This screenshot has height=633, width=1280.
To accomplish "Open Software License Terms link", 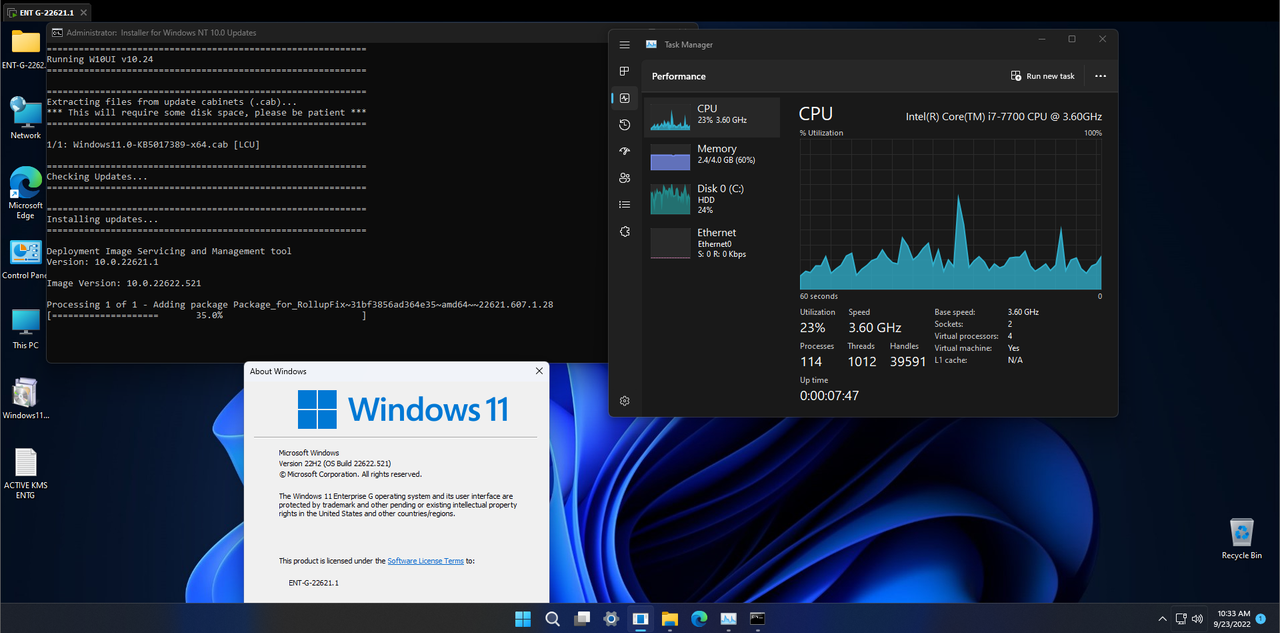I will [426, 561].
